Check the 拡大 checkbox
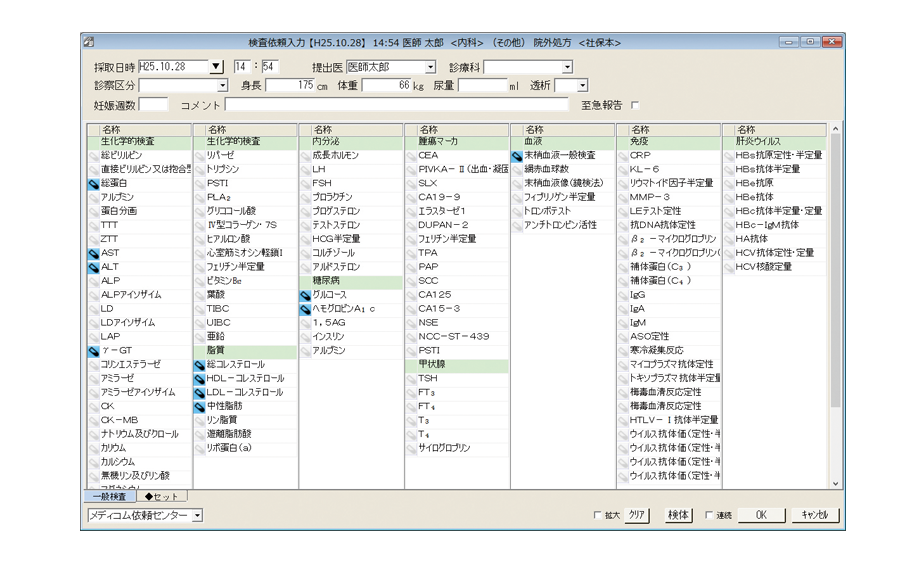The image size is (920, 568). coord(598,516)
